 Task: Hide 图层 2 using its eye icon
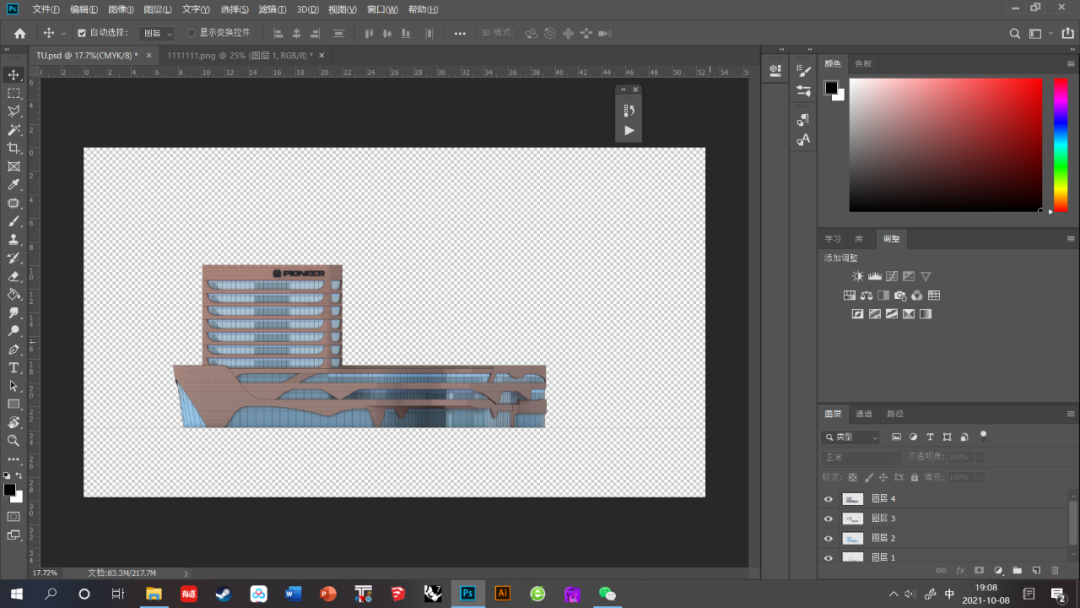click(x=828, y=538)
